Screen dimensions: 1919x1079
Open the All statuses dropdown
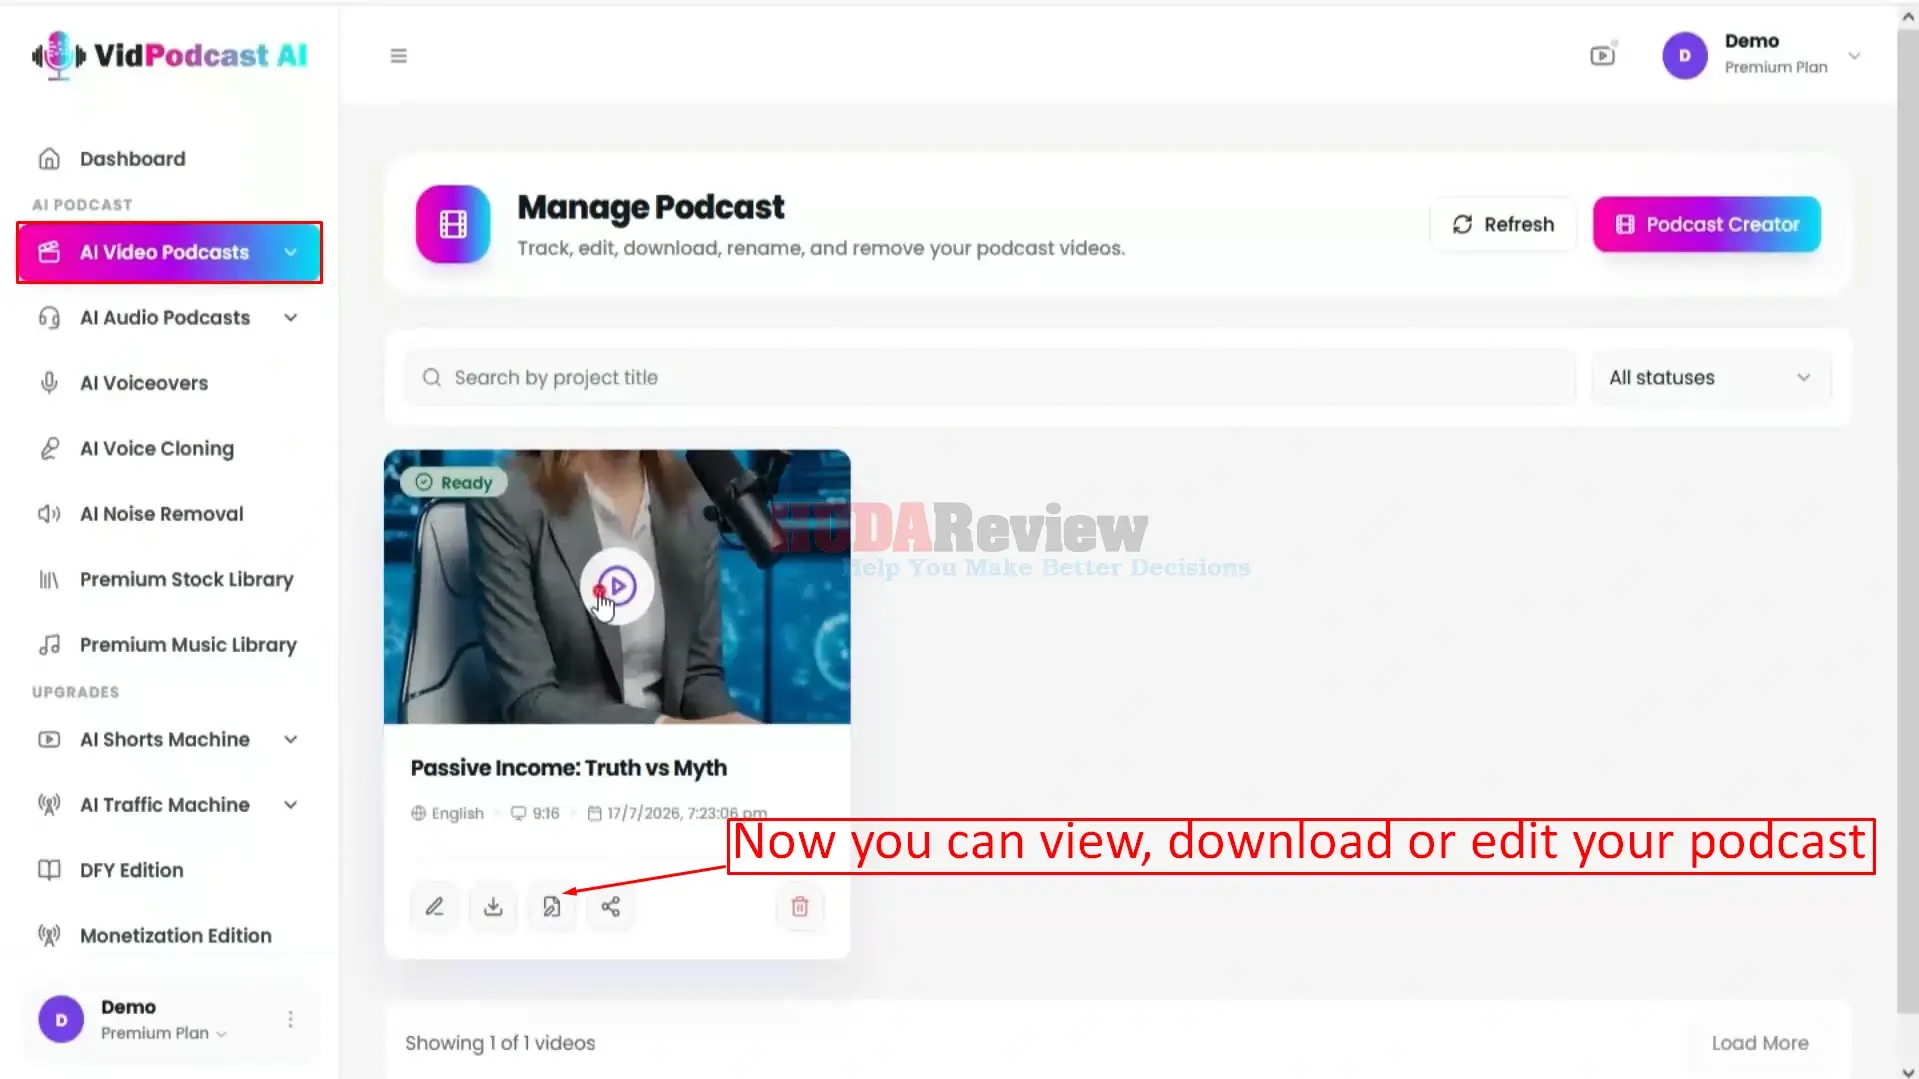pos(1710,378)
